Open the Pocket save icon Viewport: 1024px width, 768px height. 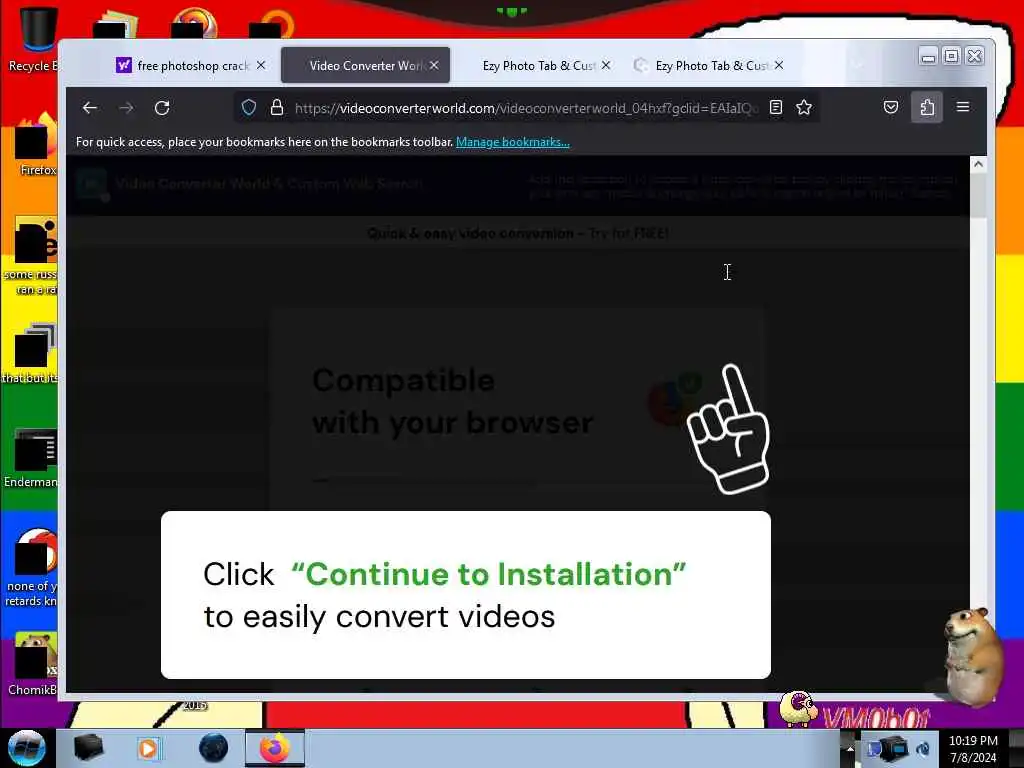pyautogui.click(x=891, y=108)
